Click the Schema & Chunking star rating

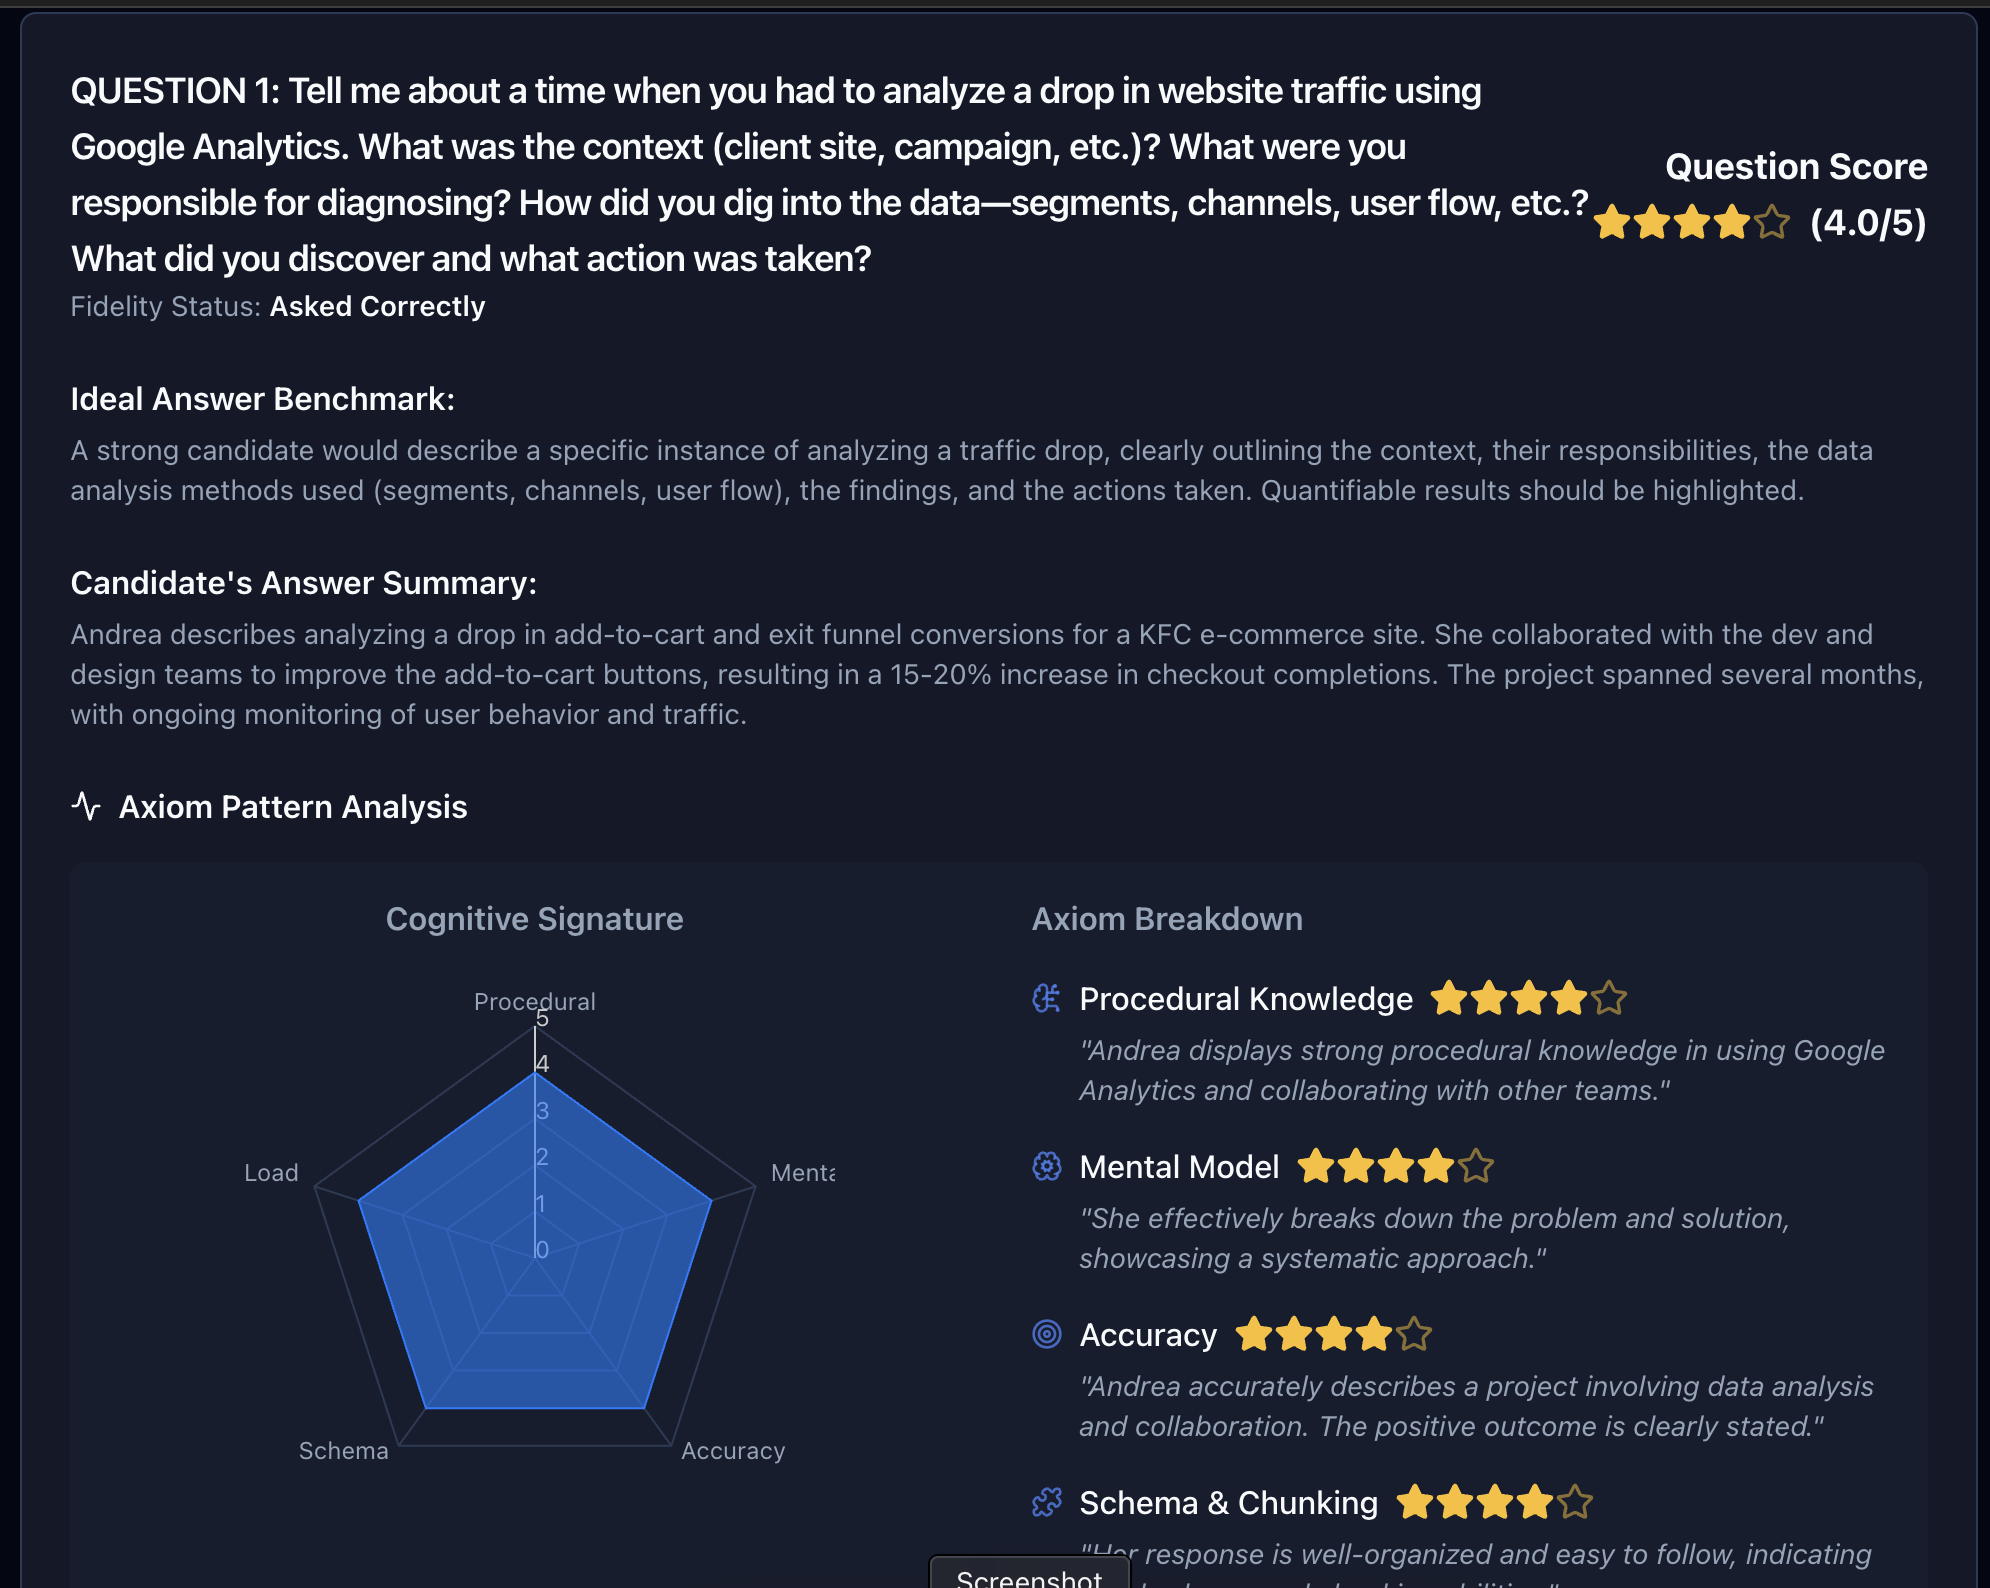1495,1502
